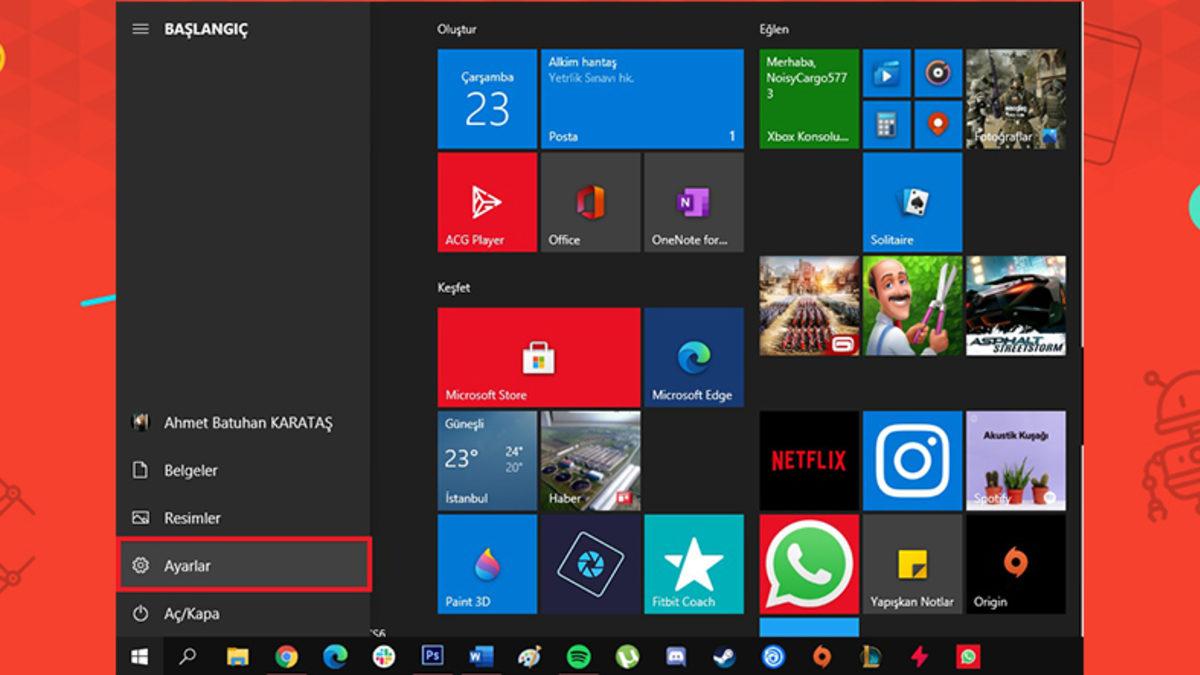The image size is (1200, 675).
Task: Open the Paint 3D tile
Action: pos(486,564)
